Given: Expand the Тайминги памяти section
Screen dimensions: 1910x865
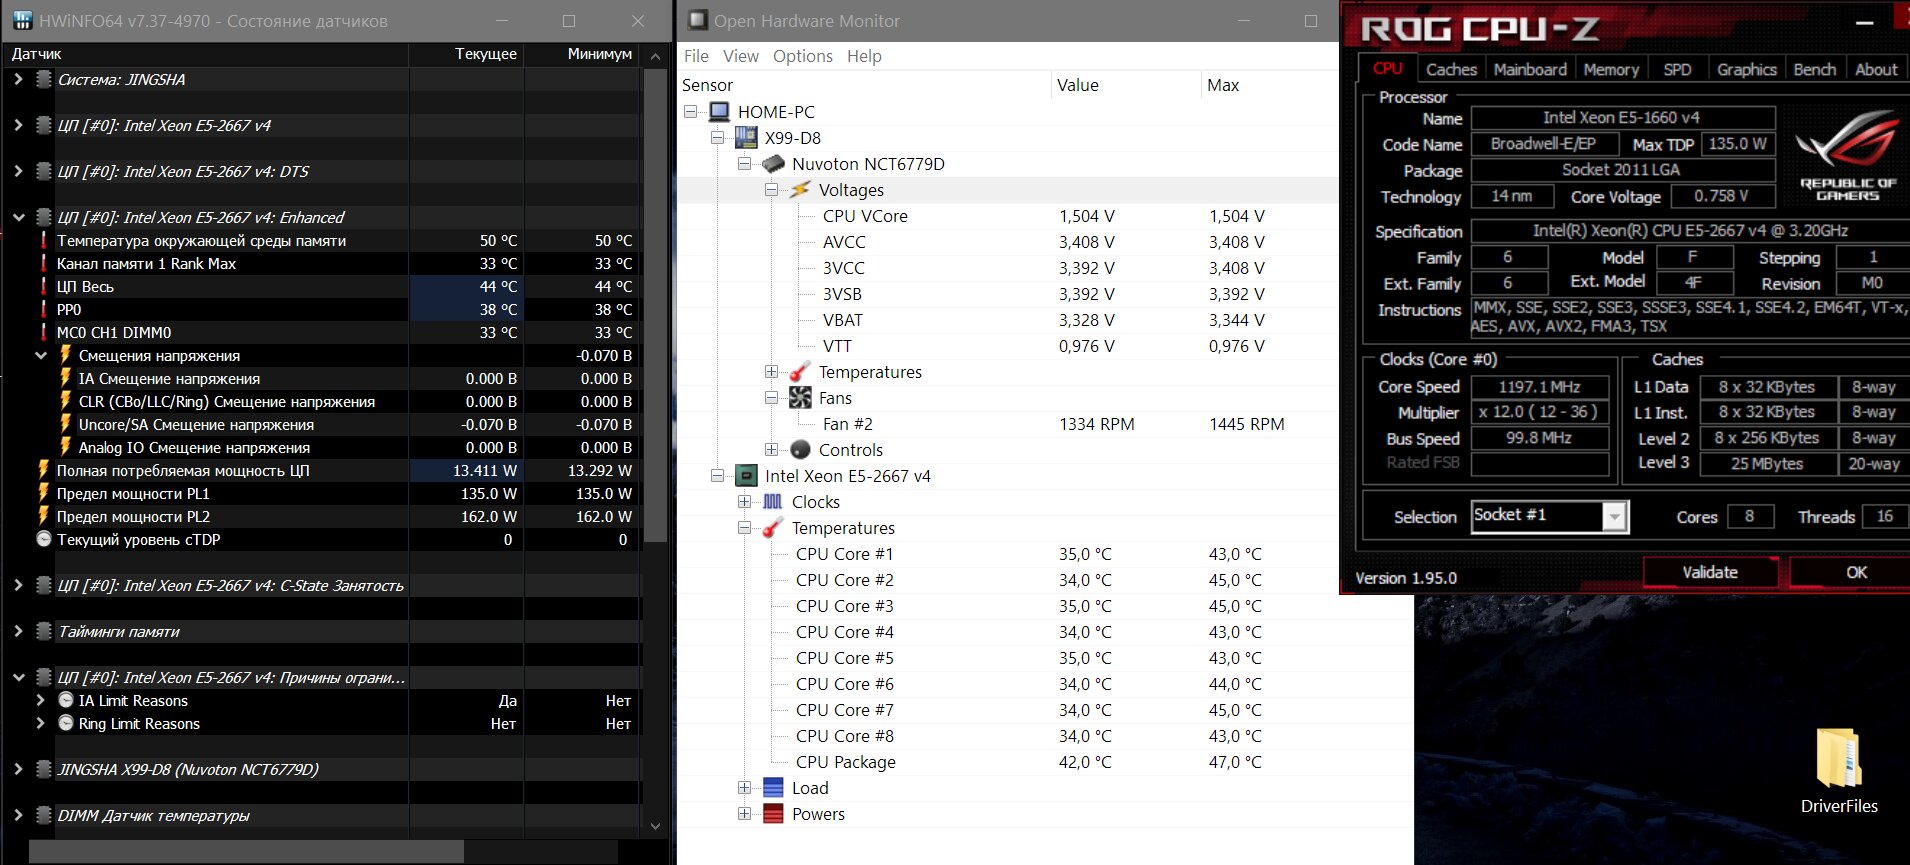Looking at the screenshot, I should (x=18, y=632).
